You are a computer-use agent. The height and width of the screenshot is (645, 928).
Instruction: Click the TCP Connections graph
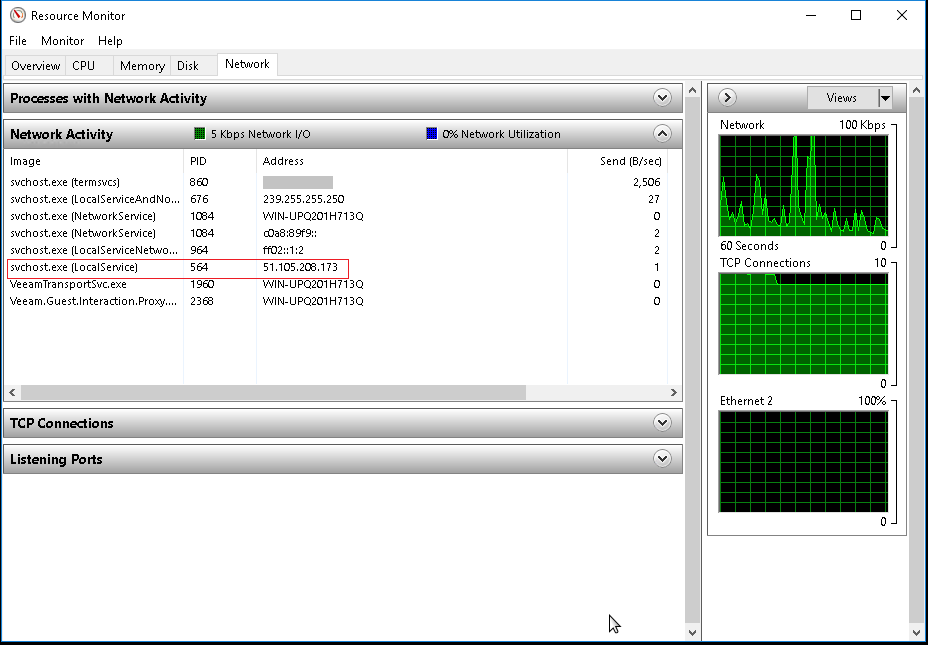click(803, 324)
